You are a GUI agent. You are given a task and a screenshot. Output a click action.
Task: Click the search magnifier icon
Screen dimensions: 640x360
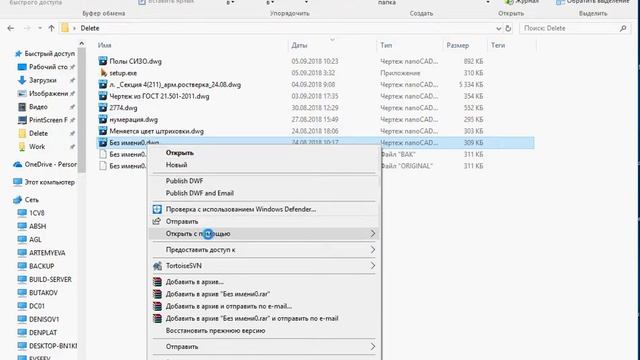tap(623, 28)
